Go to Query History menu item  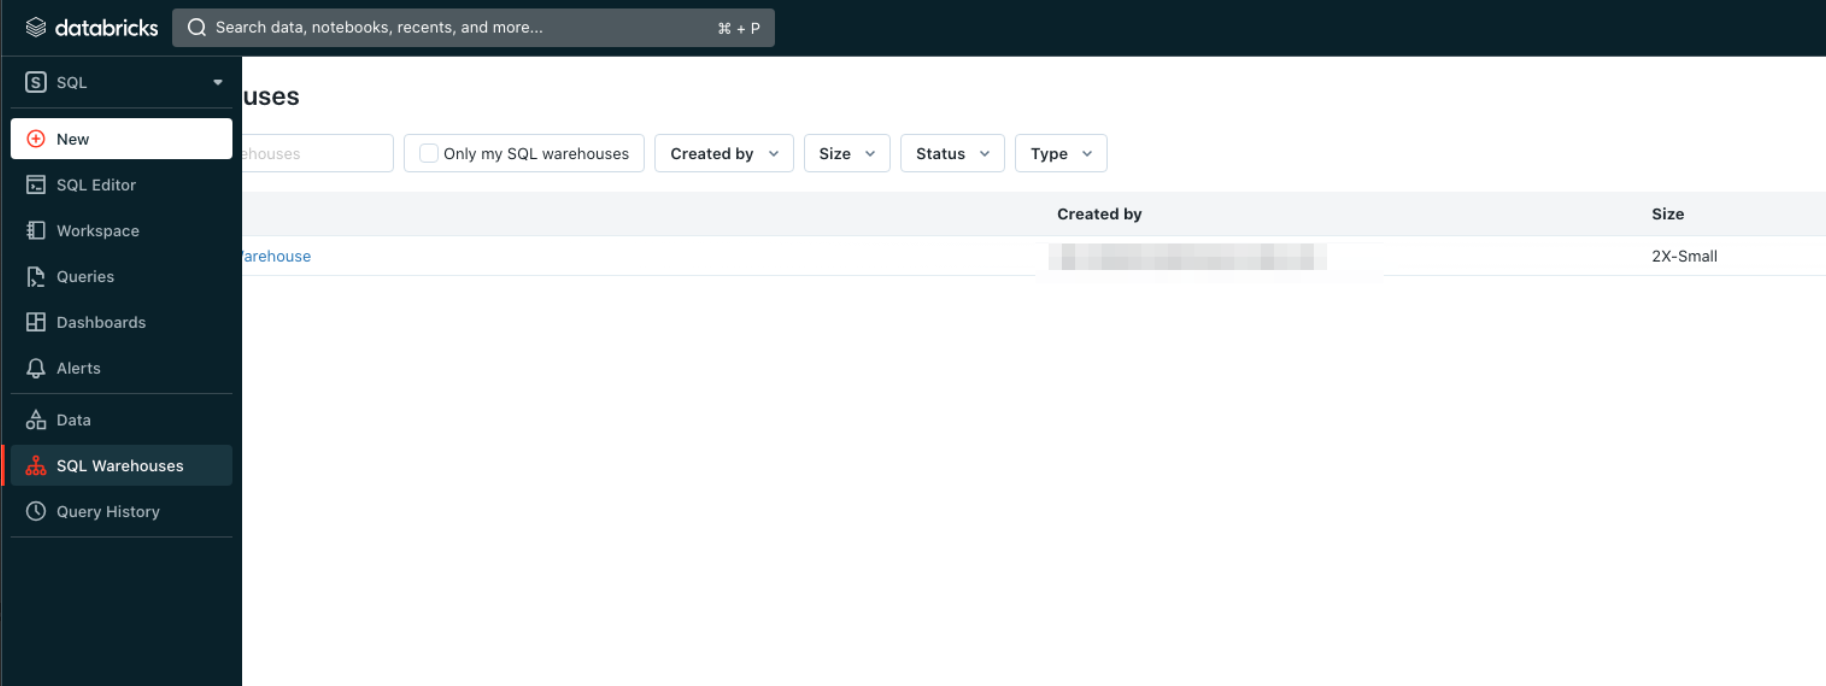pyautogui.click(x=108, y=511)
